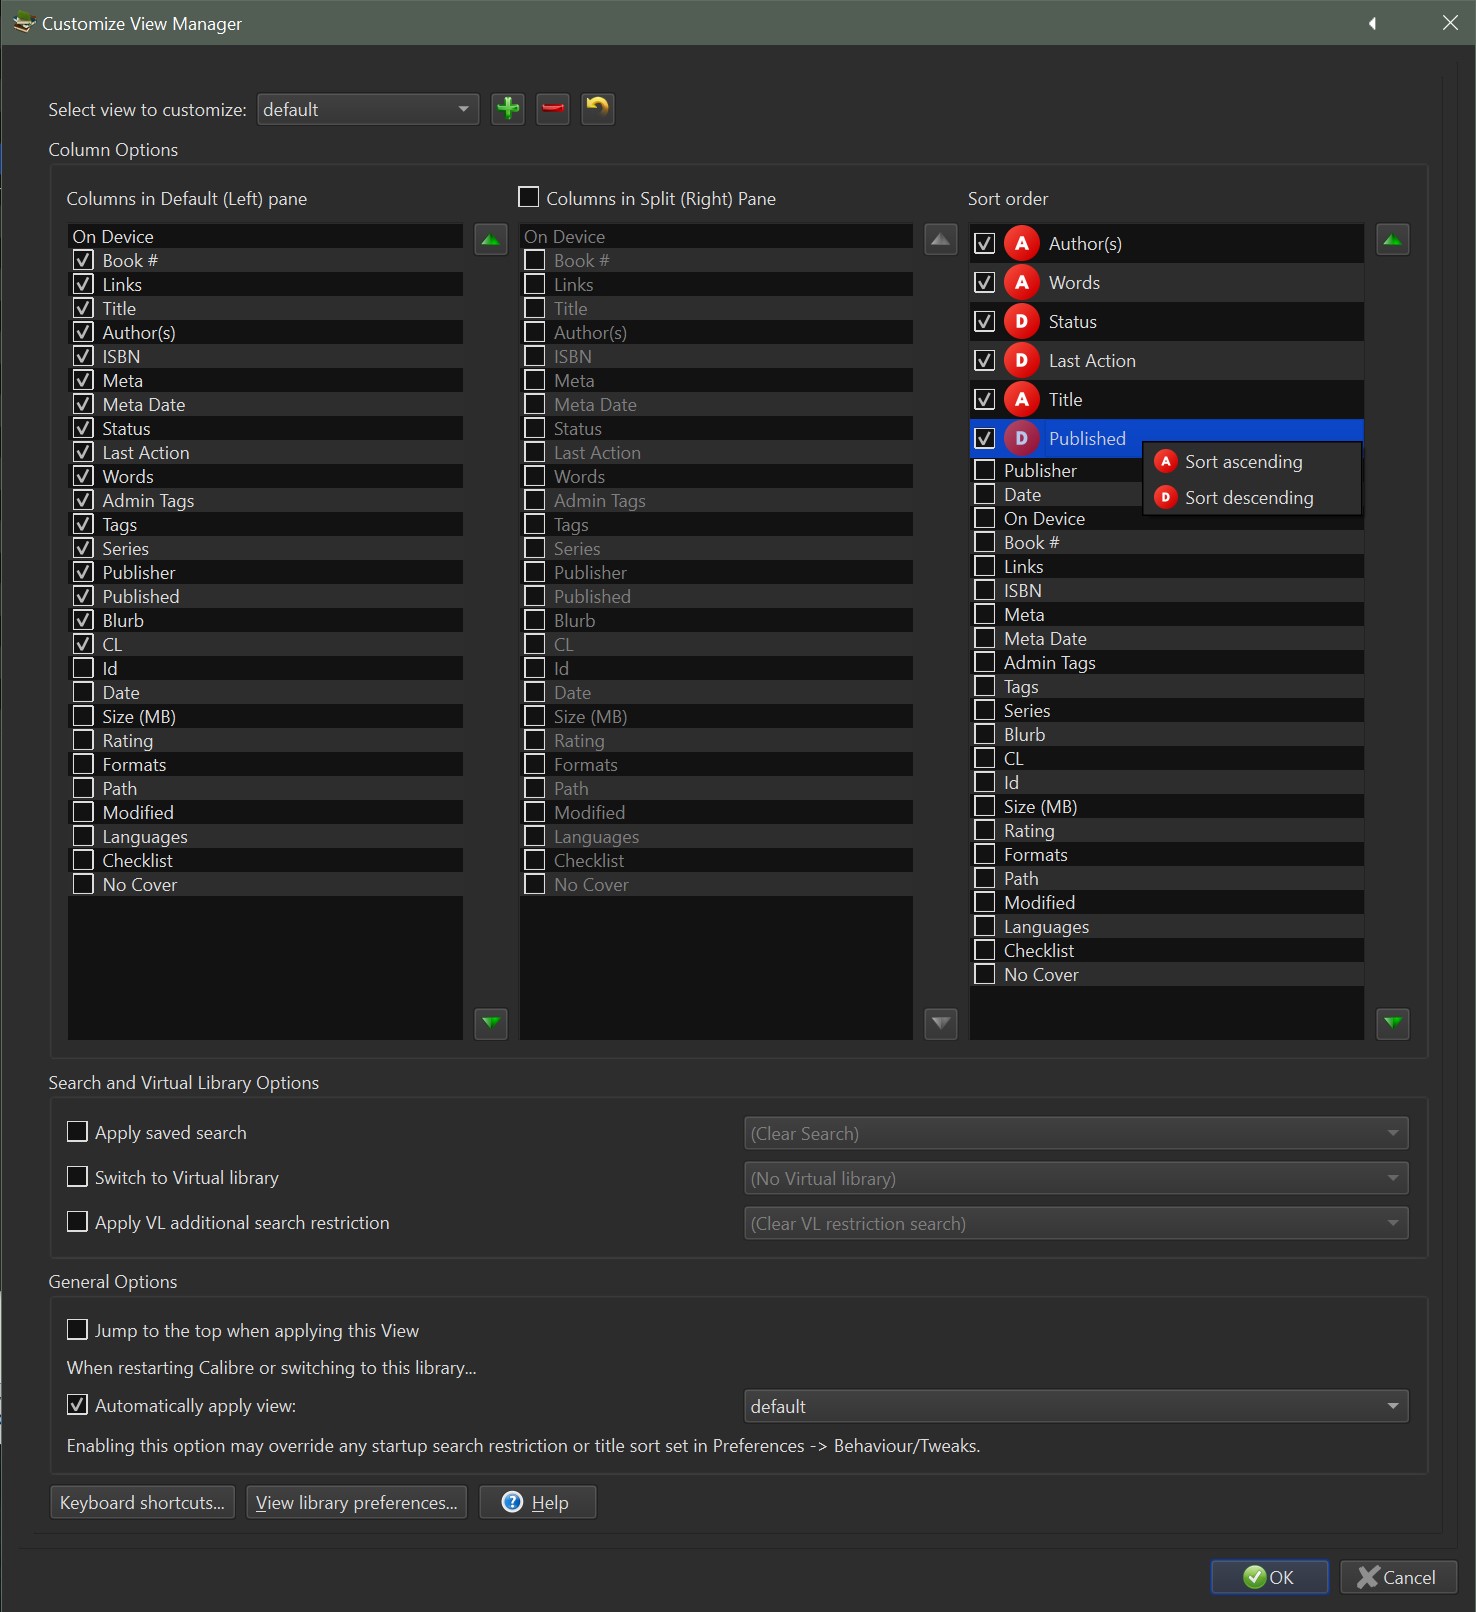Toggle sort direction icon for Author(s)
This screenshot has width=1476, height=1612.
1021,244
